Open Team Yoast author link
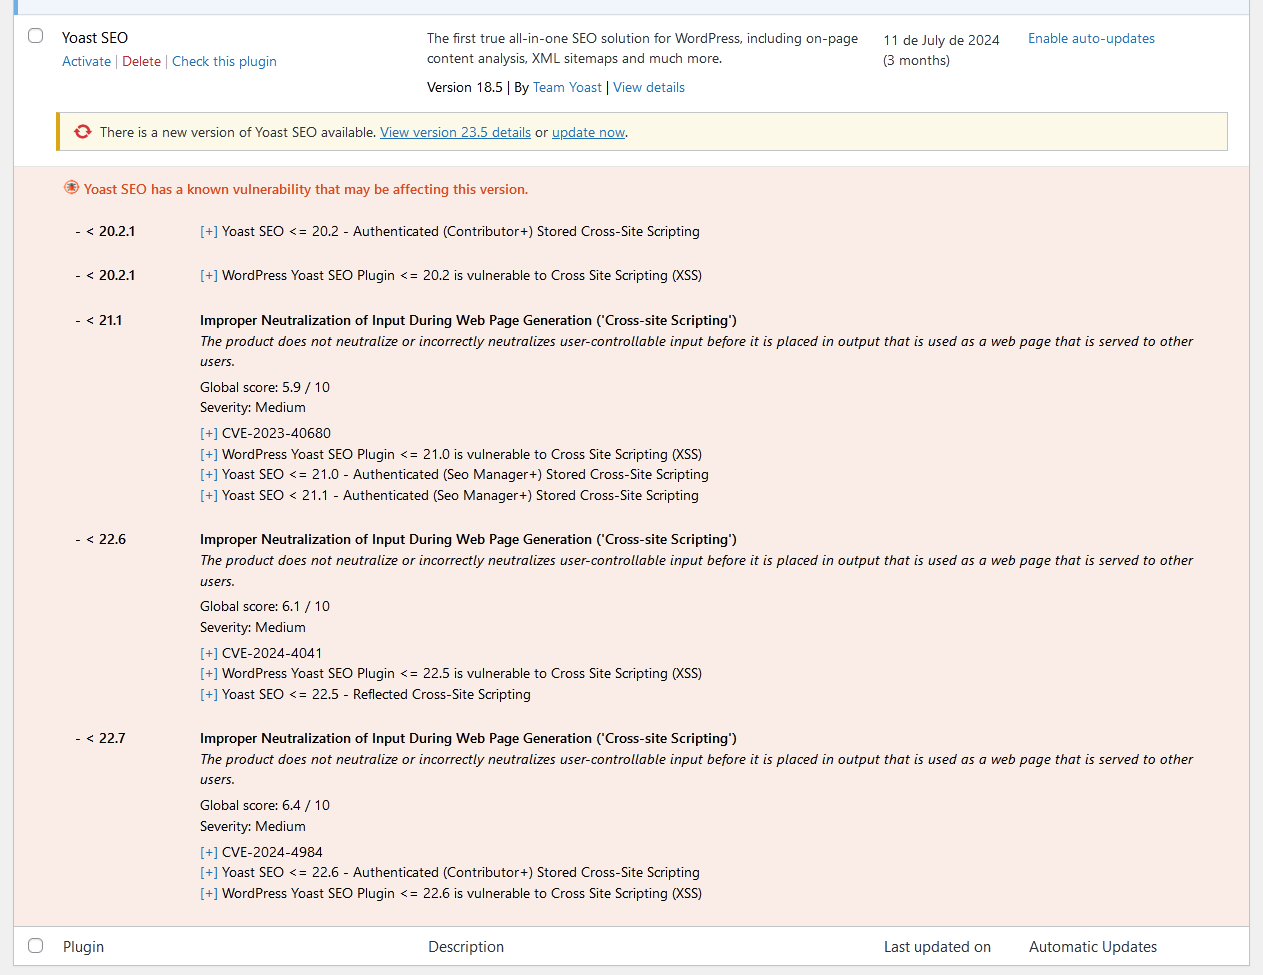The width and height of the screenshot is (1263, 975). (567, 87)
